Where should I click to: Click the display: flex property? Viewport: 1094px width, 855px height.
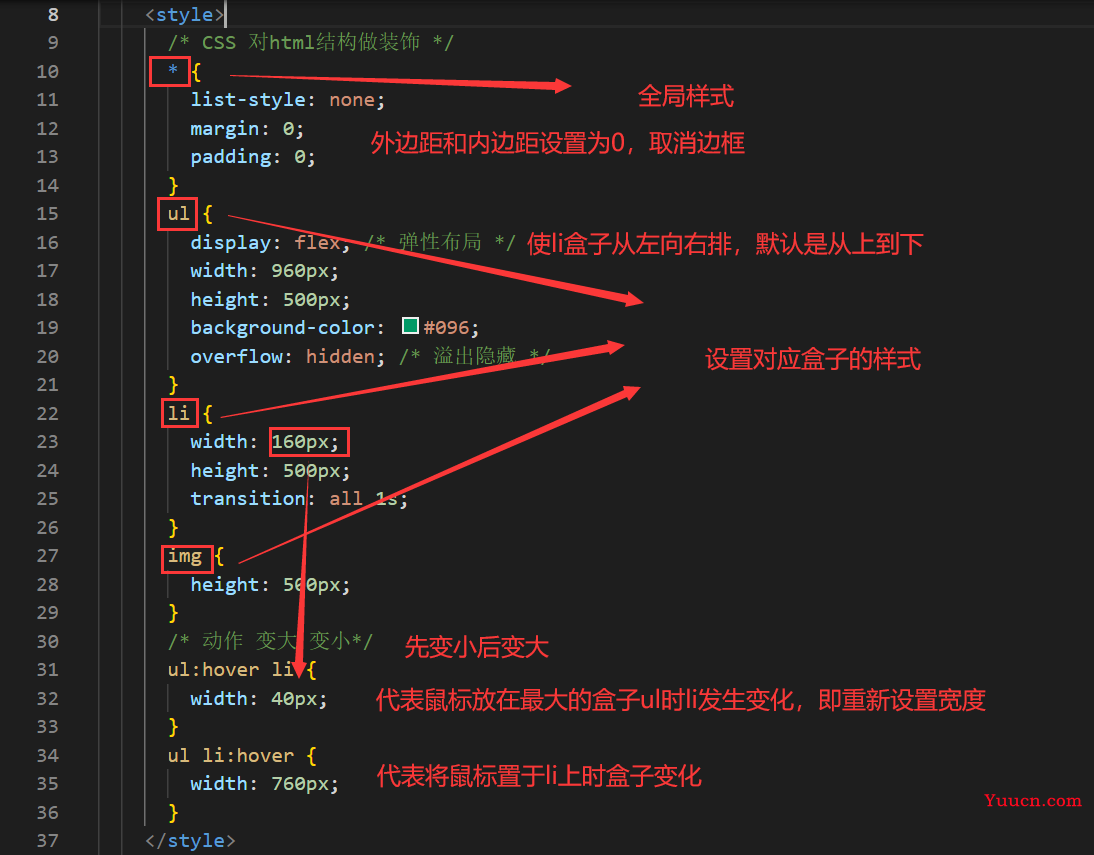pyautogui.click(x=270, y=242)
